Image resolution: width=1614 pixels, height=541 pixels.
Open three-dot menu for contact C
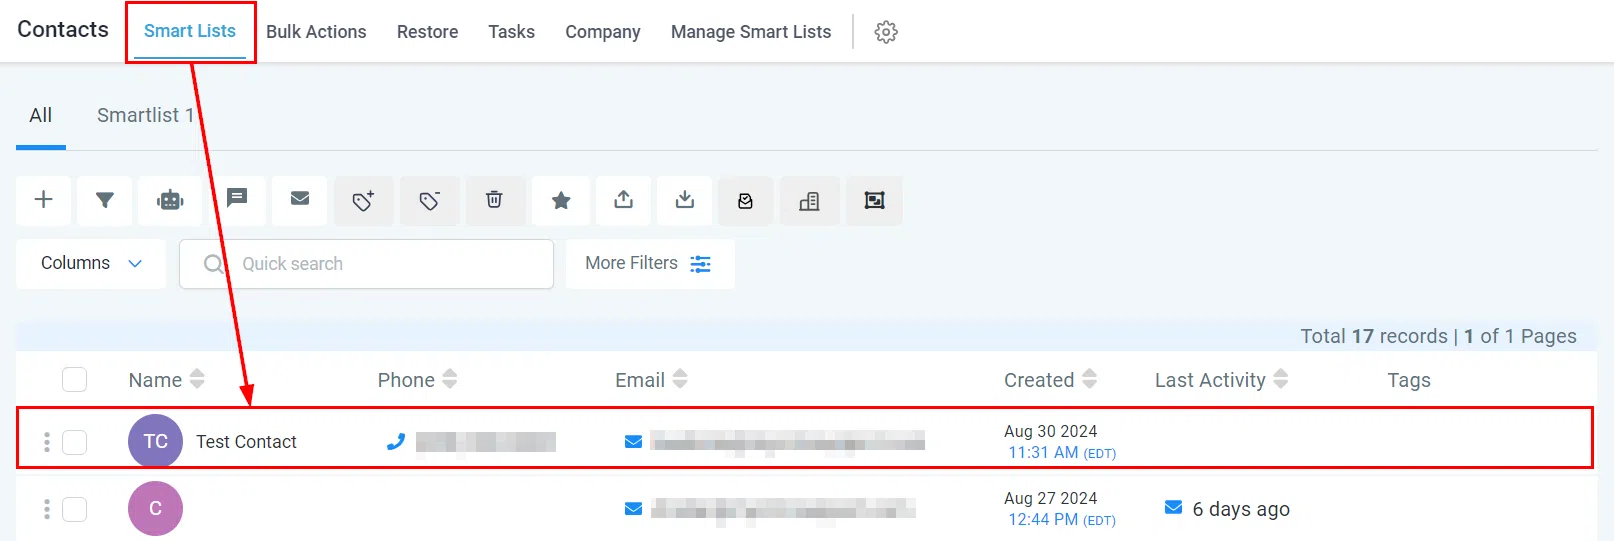click(x=46, y=509)
